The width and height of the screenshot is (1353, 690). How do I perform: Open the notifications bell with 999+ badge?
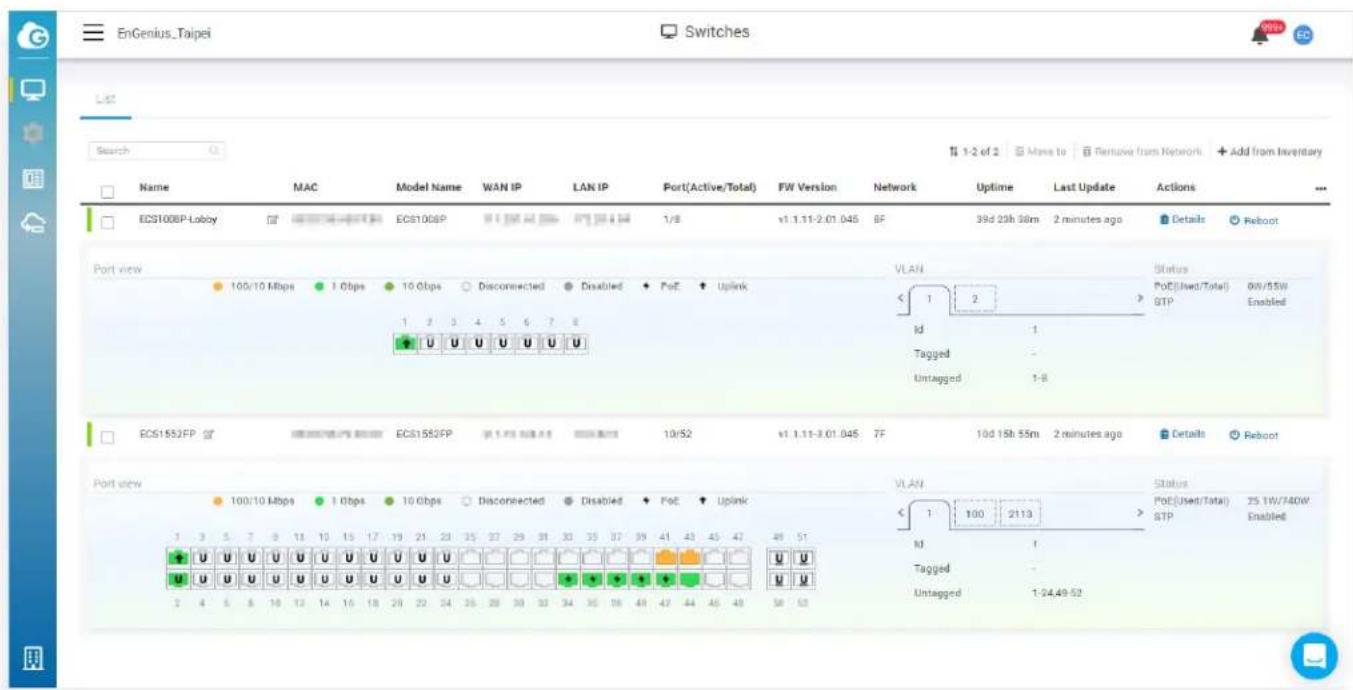[1266, 33]
